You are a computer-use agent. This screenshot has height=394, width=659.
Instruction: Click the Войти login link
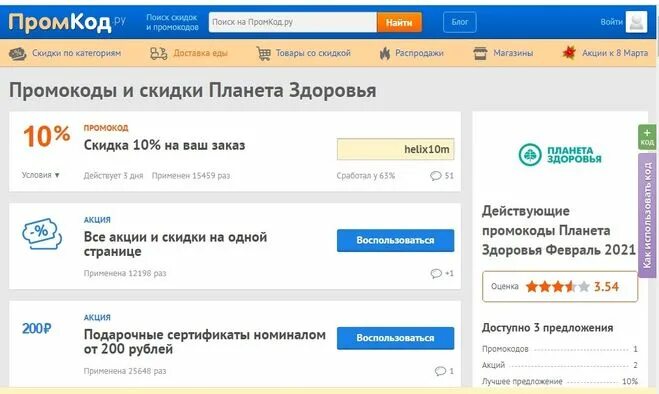coord(611,22)
